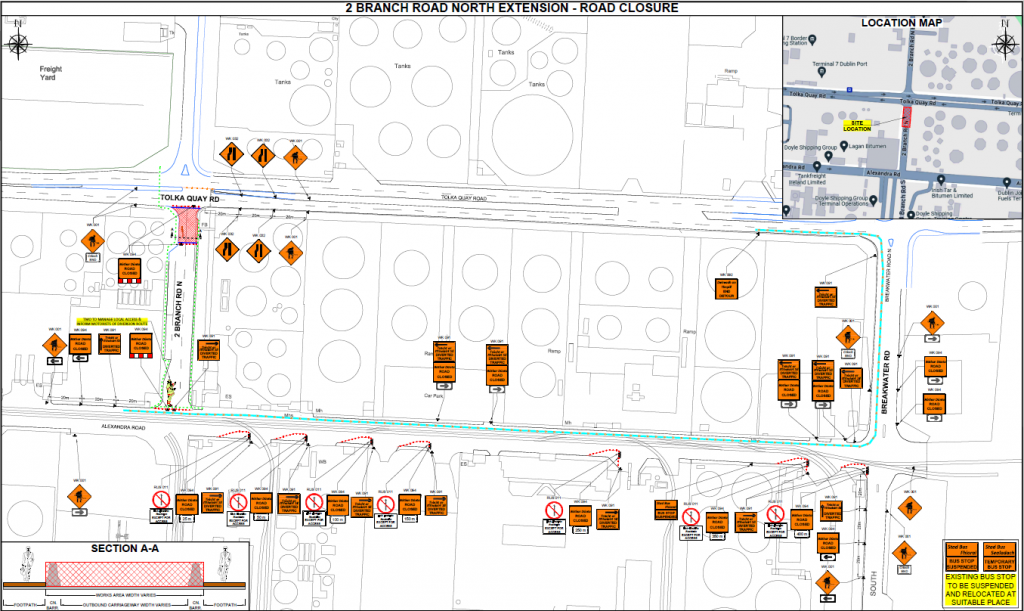This screenshot has width=1024, height=611.
Task: Click the compass rose inside the Location Map
Action: 1006,42
